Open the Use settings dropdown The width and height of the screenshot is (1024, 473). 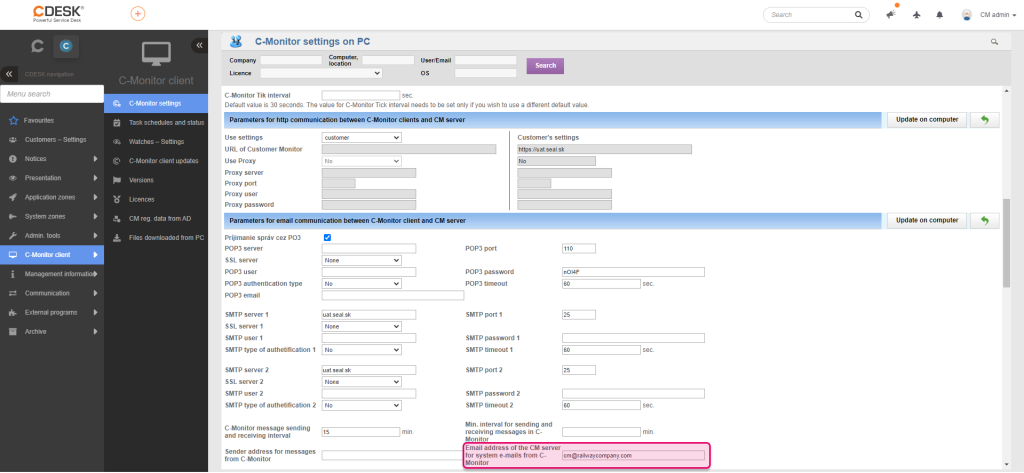[362, 138]
